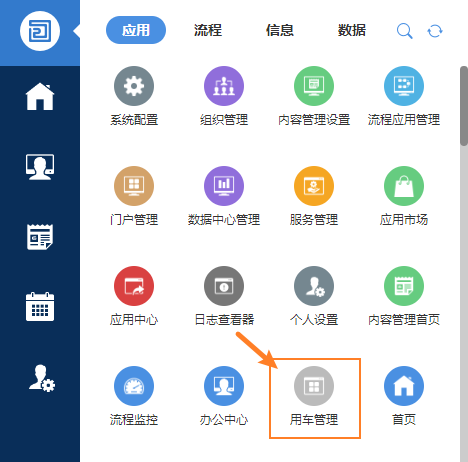Open sidebar user settings icon
Screen dimensions: 468x462
click(x=42, y=378)
